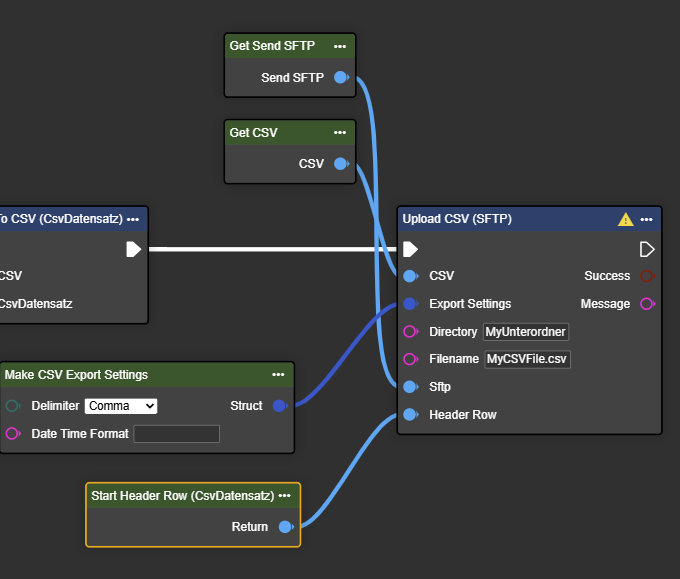Image resolution: width=680 pixels, height=579 pixels.
Task: Click the Directory field with MyUnterordner
Action: point(525,332)
